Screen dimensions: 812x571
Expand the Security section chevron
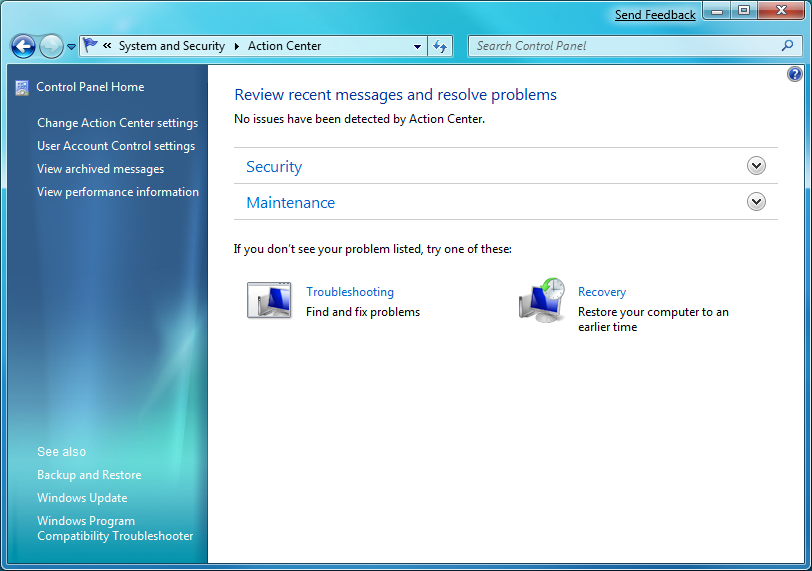[756, 166]
